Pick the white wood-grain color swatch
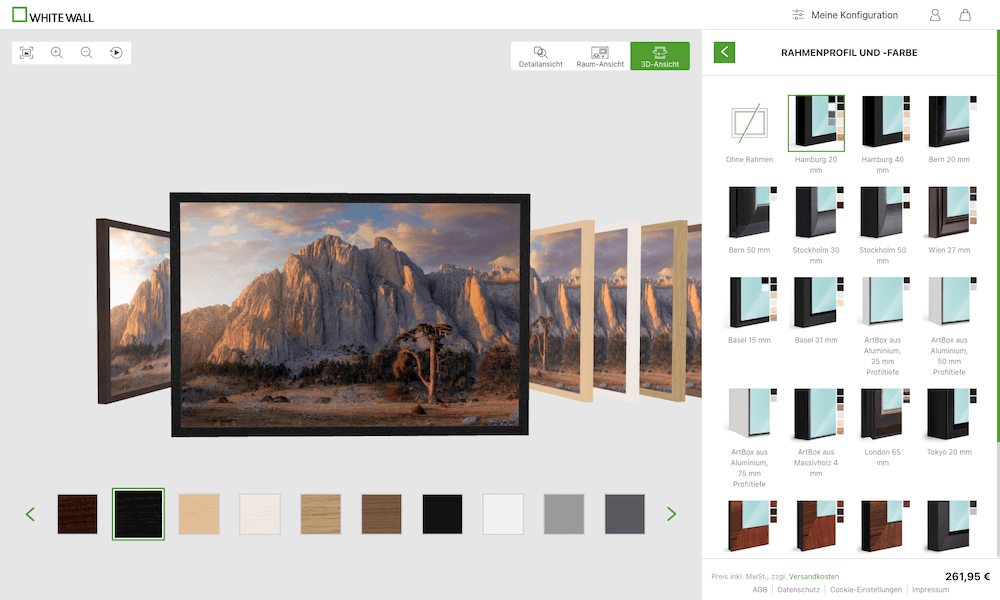Image resolution: width=1000 pixels, height=600 pixels. pyautogui.click(x=260, y=514)
